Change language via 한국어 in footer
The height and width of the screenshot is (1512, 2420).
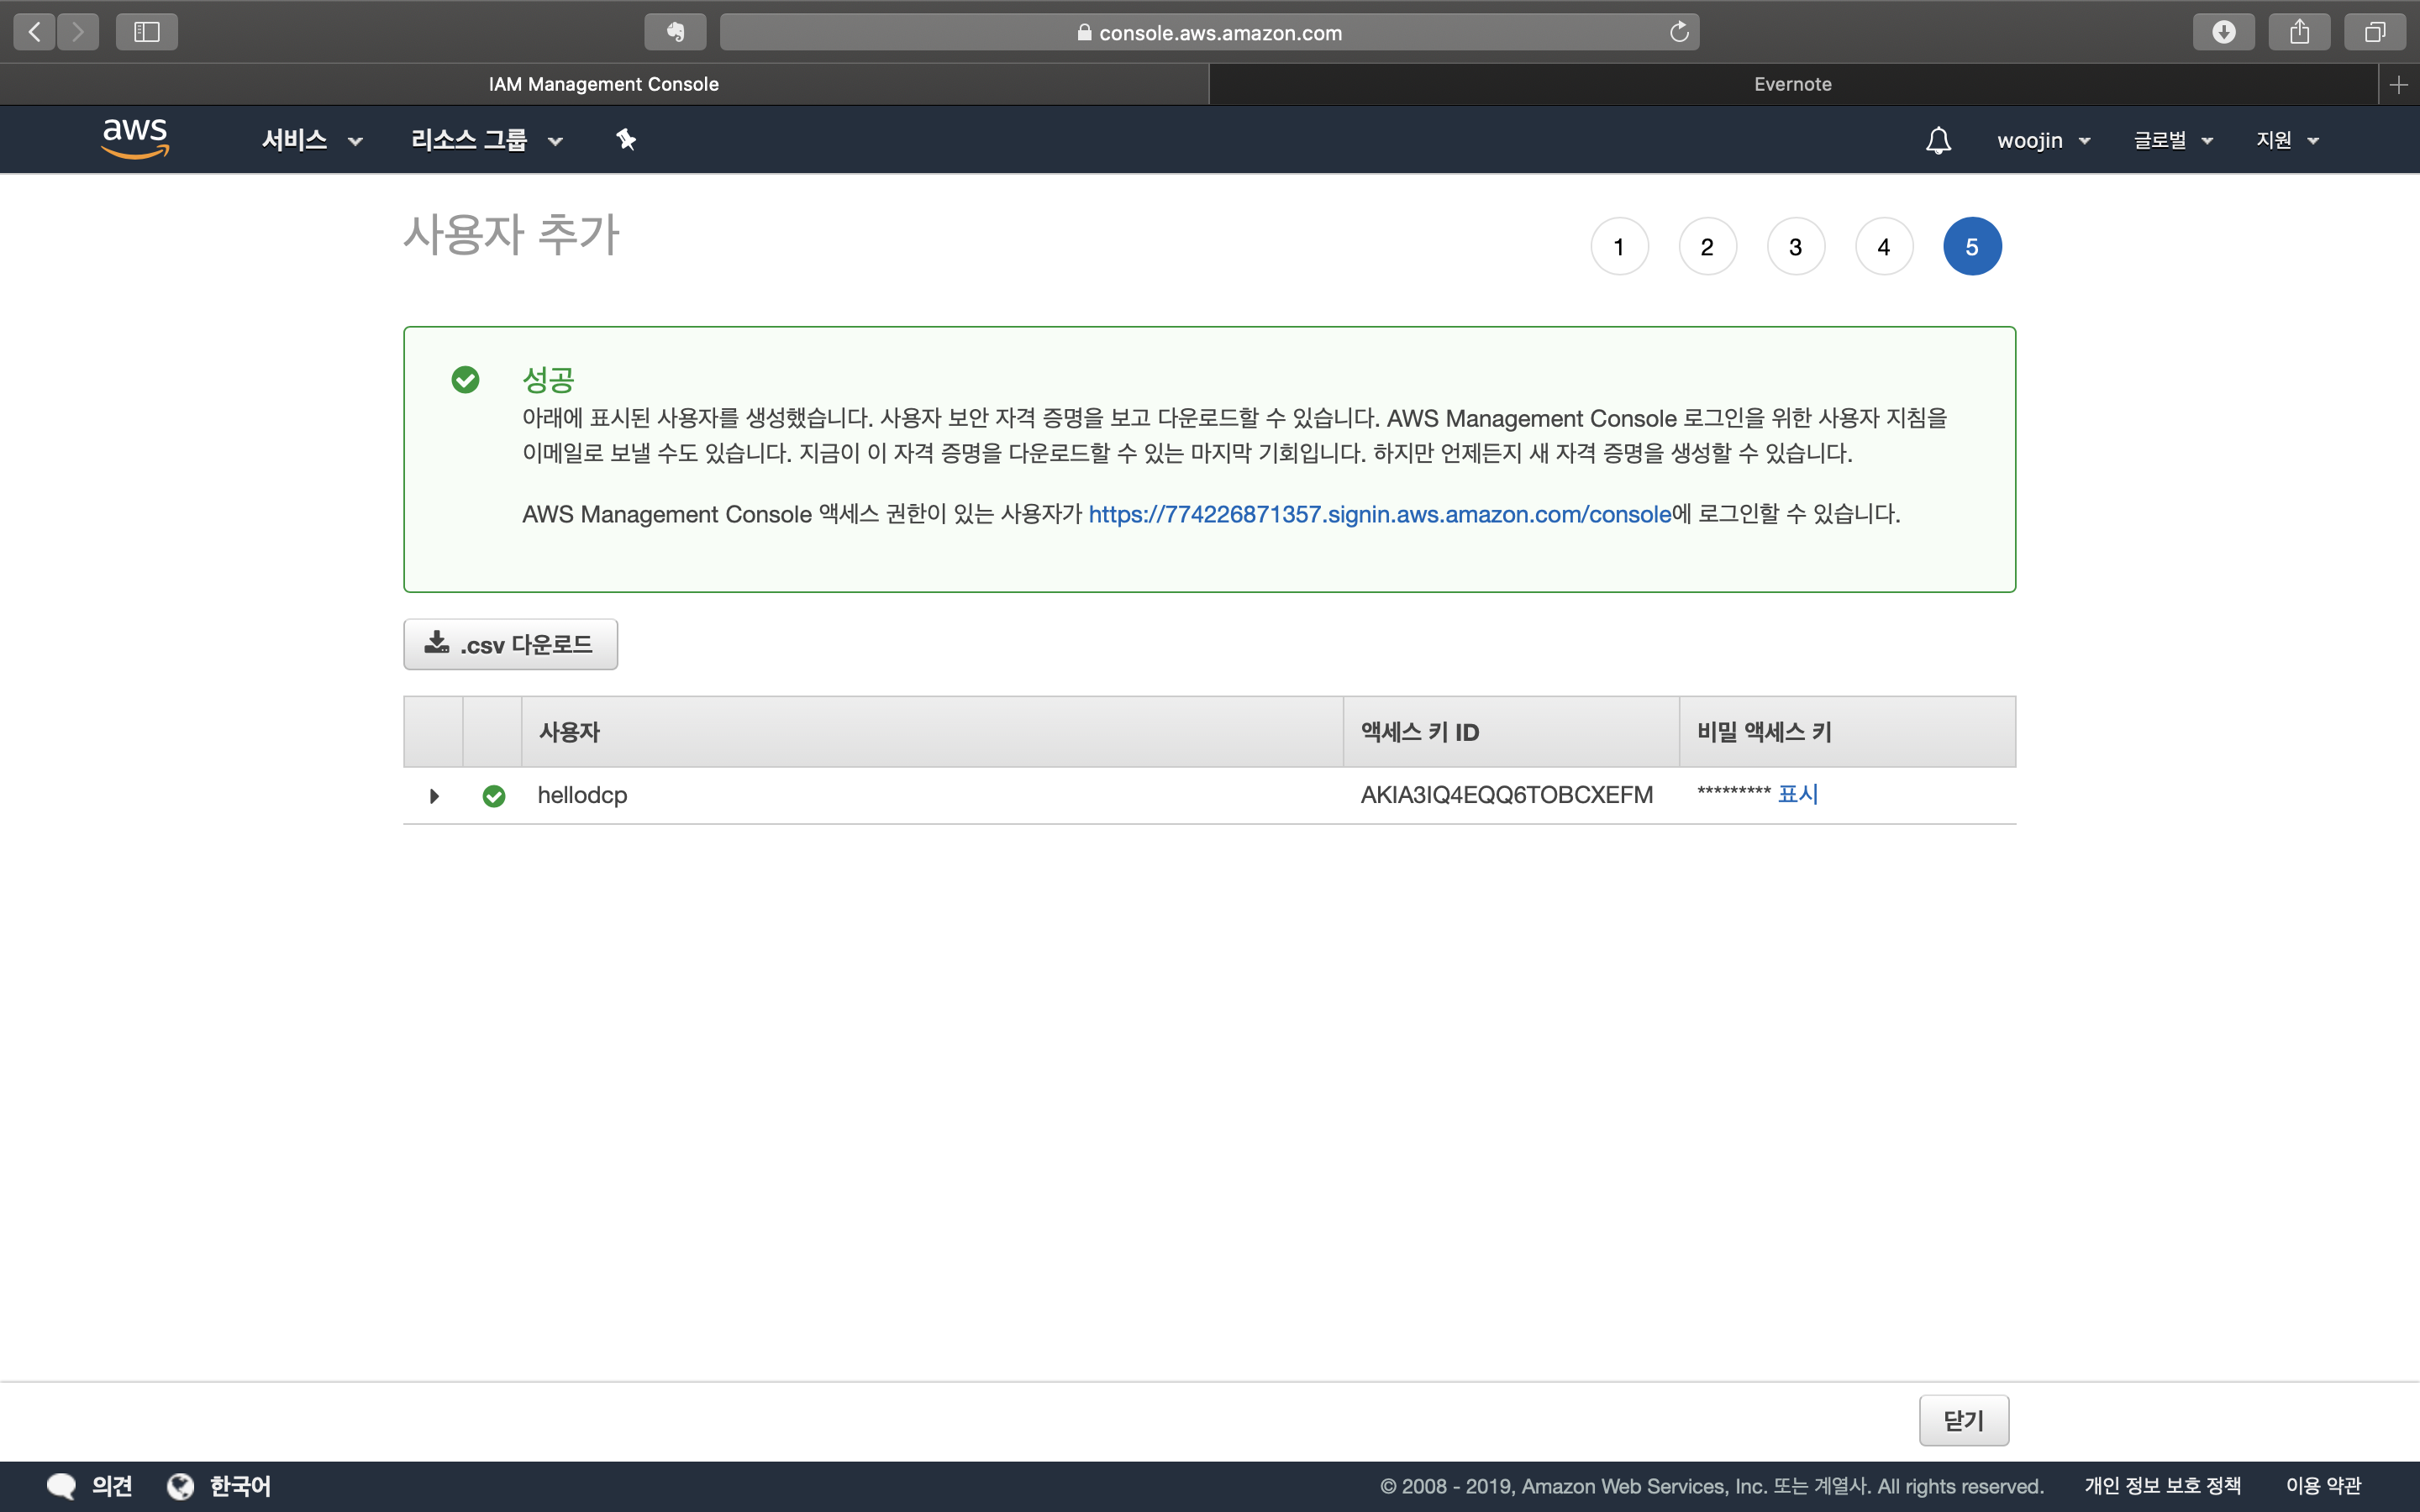[x=240, y=1486]
